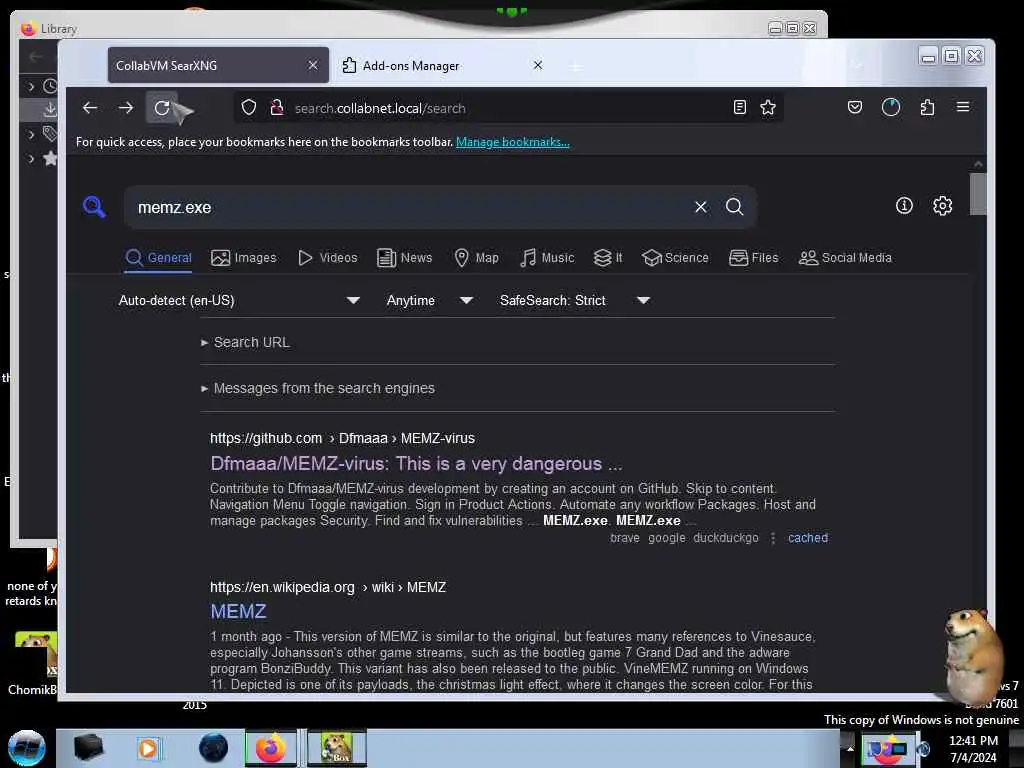Select the Social Media search category
1024x768 pixels.
[x=845, y=258]
